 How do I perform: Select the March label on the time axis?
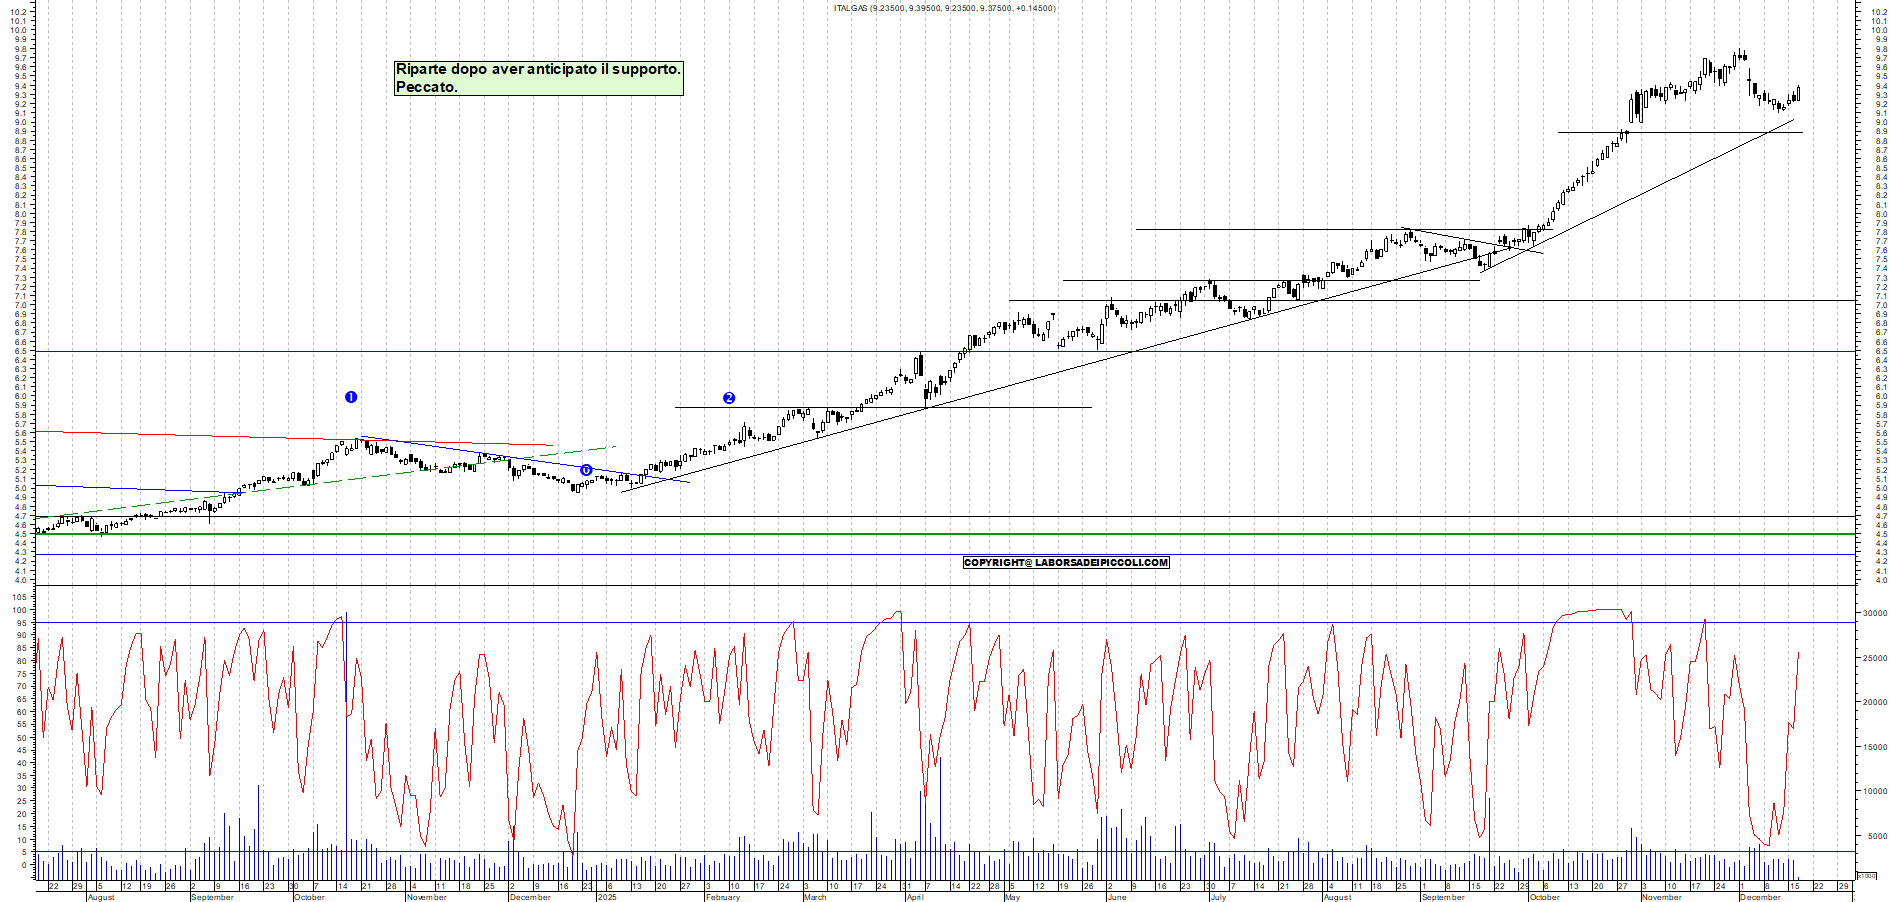click(x=815, y=897)
